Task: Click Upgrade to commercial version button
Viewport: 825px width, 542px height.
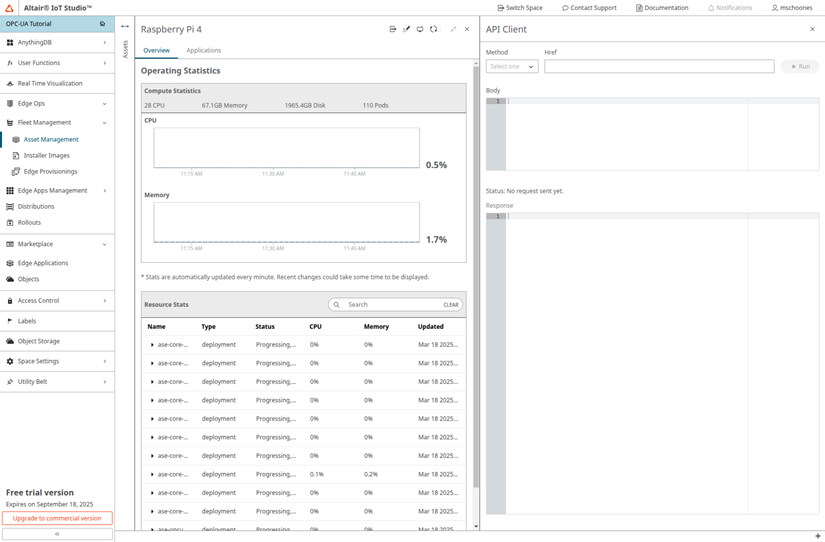Action: [57, 518]
